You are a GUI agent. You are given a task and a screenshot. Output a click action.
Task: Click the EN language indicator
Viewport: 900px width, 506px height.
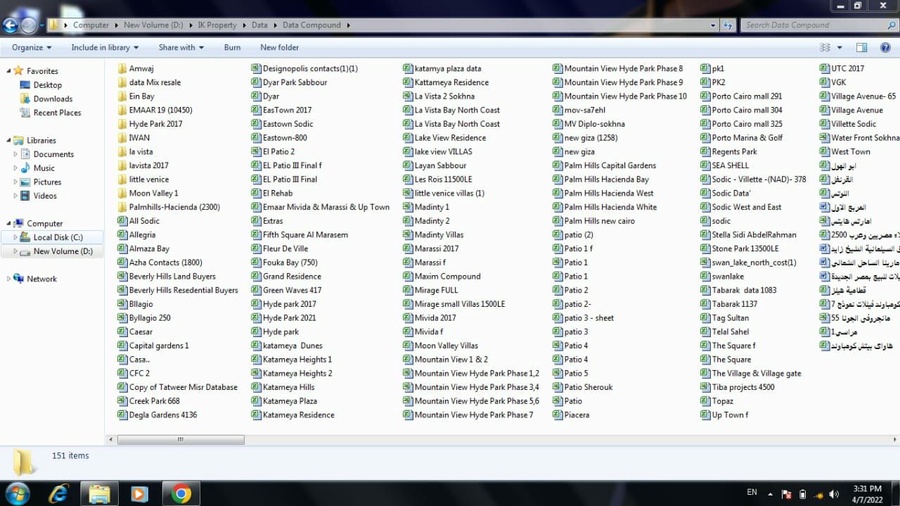pos(752,492)
